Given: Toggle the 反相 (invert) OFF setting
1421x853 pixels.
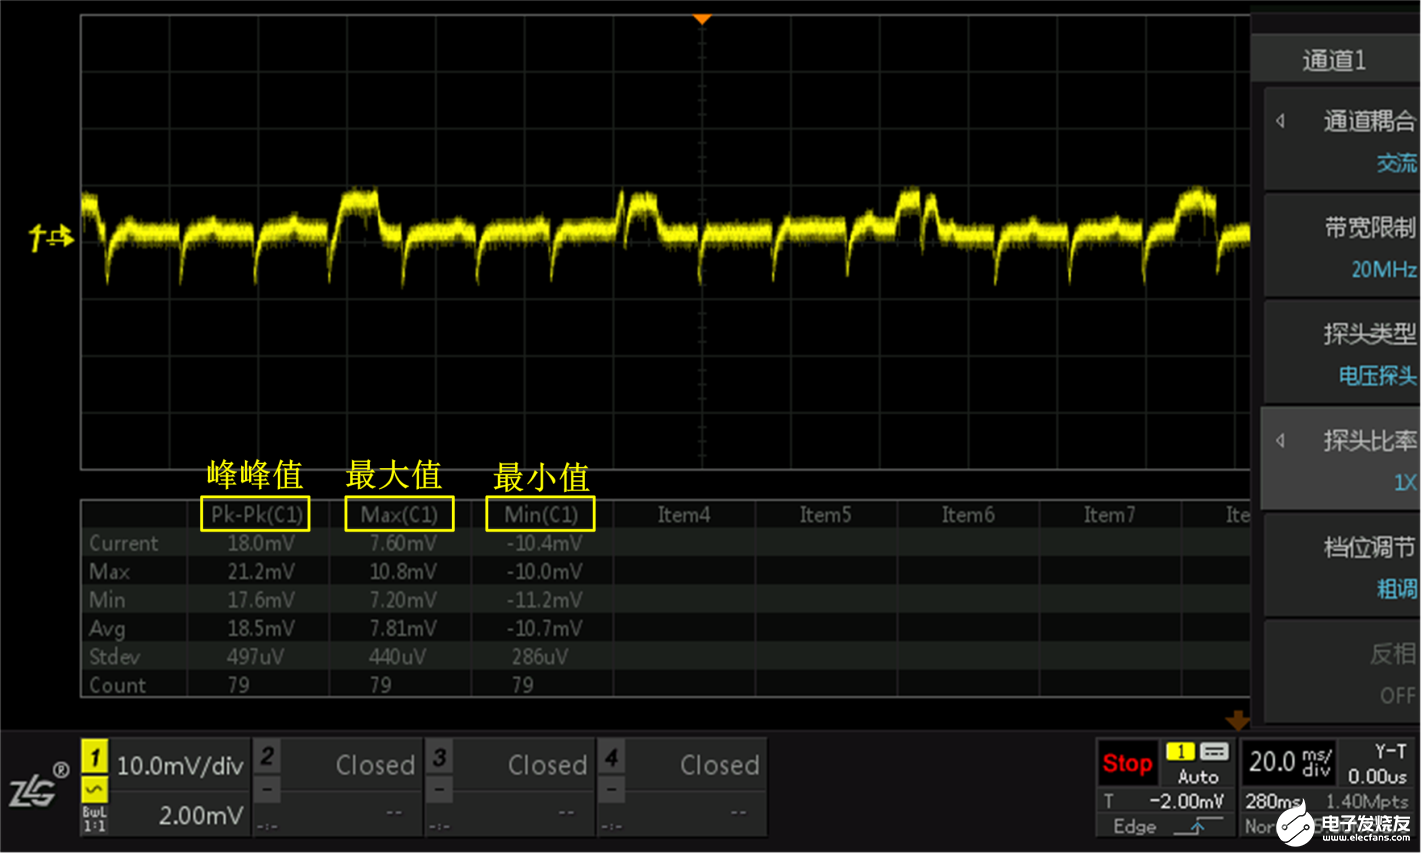Looking at the screenshot, I should [x=1342, y=673].
